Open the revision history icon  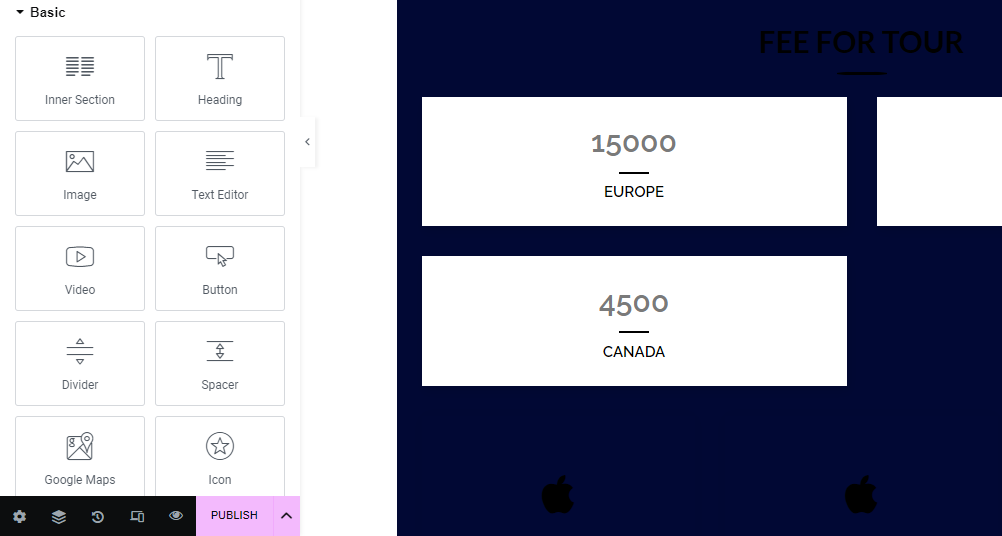98,517
